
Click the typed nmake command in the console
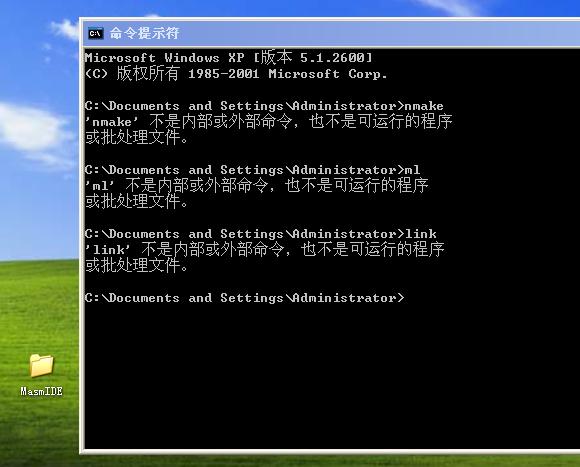pyautogui.click(x=424, y=106)
